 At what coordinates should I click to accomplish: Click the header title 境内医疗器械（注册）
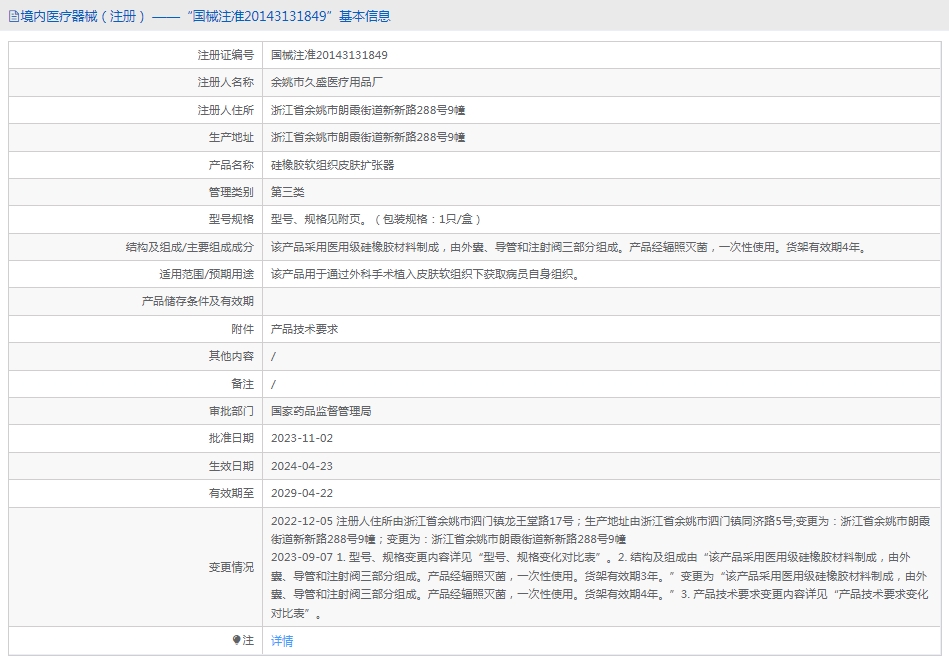84,16
